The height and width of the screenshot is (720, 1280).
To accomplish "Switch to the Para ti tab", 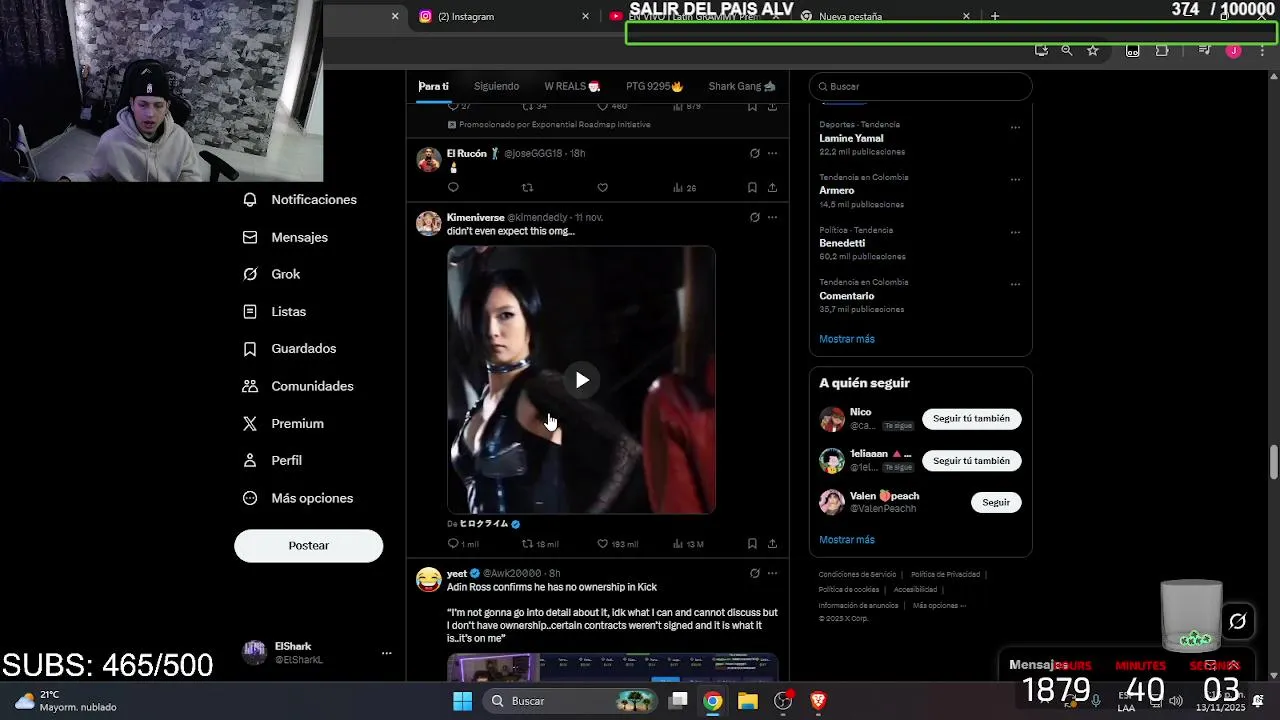I will 433,86.
